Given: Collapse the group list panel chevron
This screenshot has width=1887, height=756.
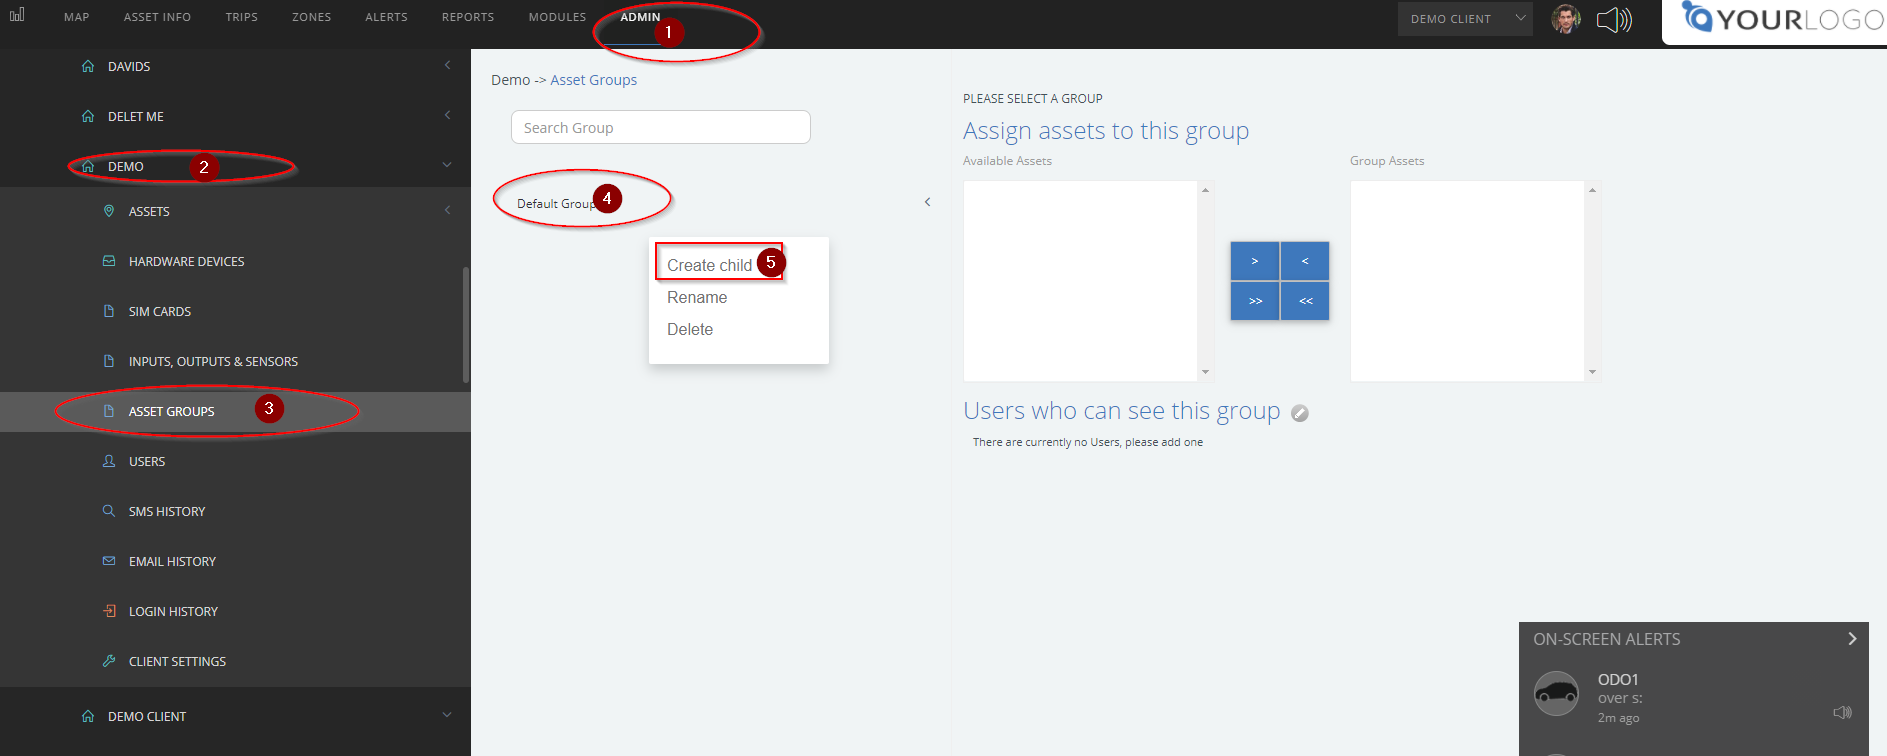Looking at the screenshot, I should 928,202.
